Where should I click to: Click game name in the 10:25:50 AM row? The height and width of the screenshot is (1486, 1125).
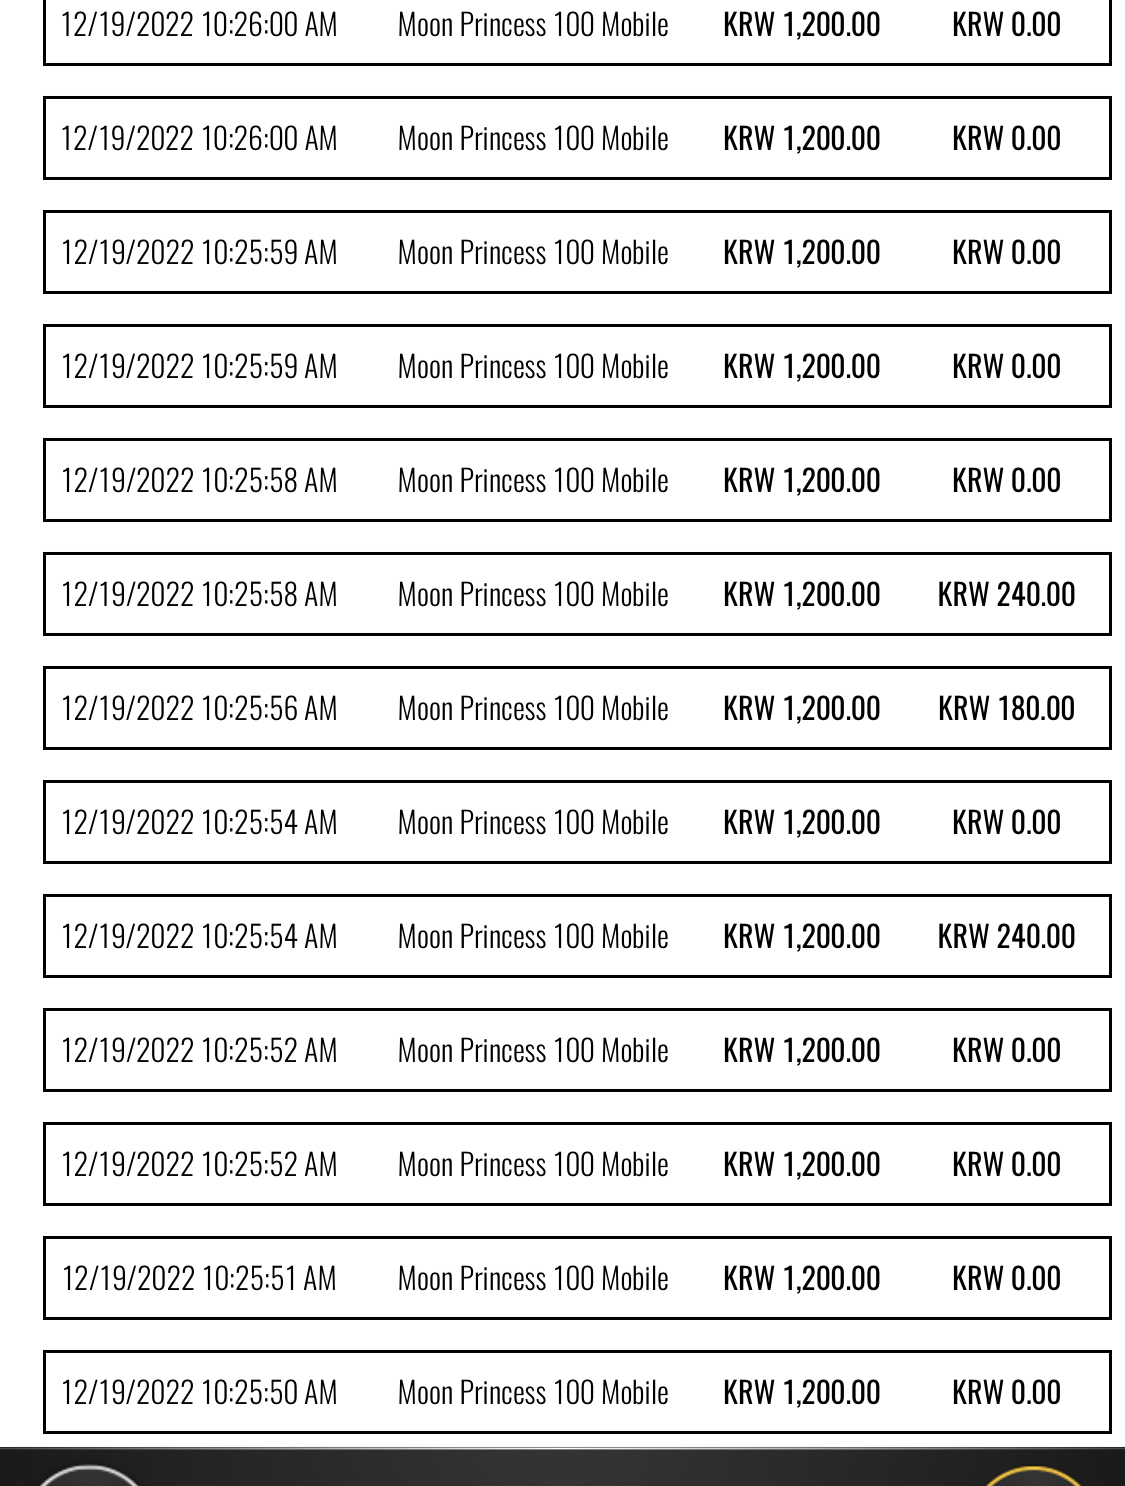[533, 1392]
